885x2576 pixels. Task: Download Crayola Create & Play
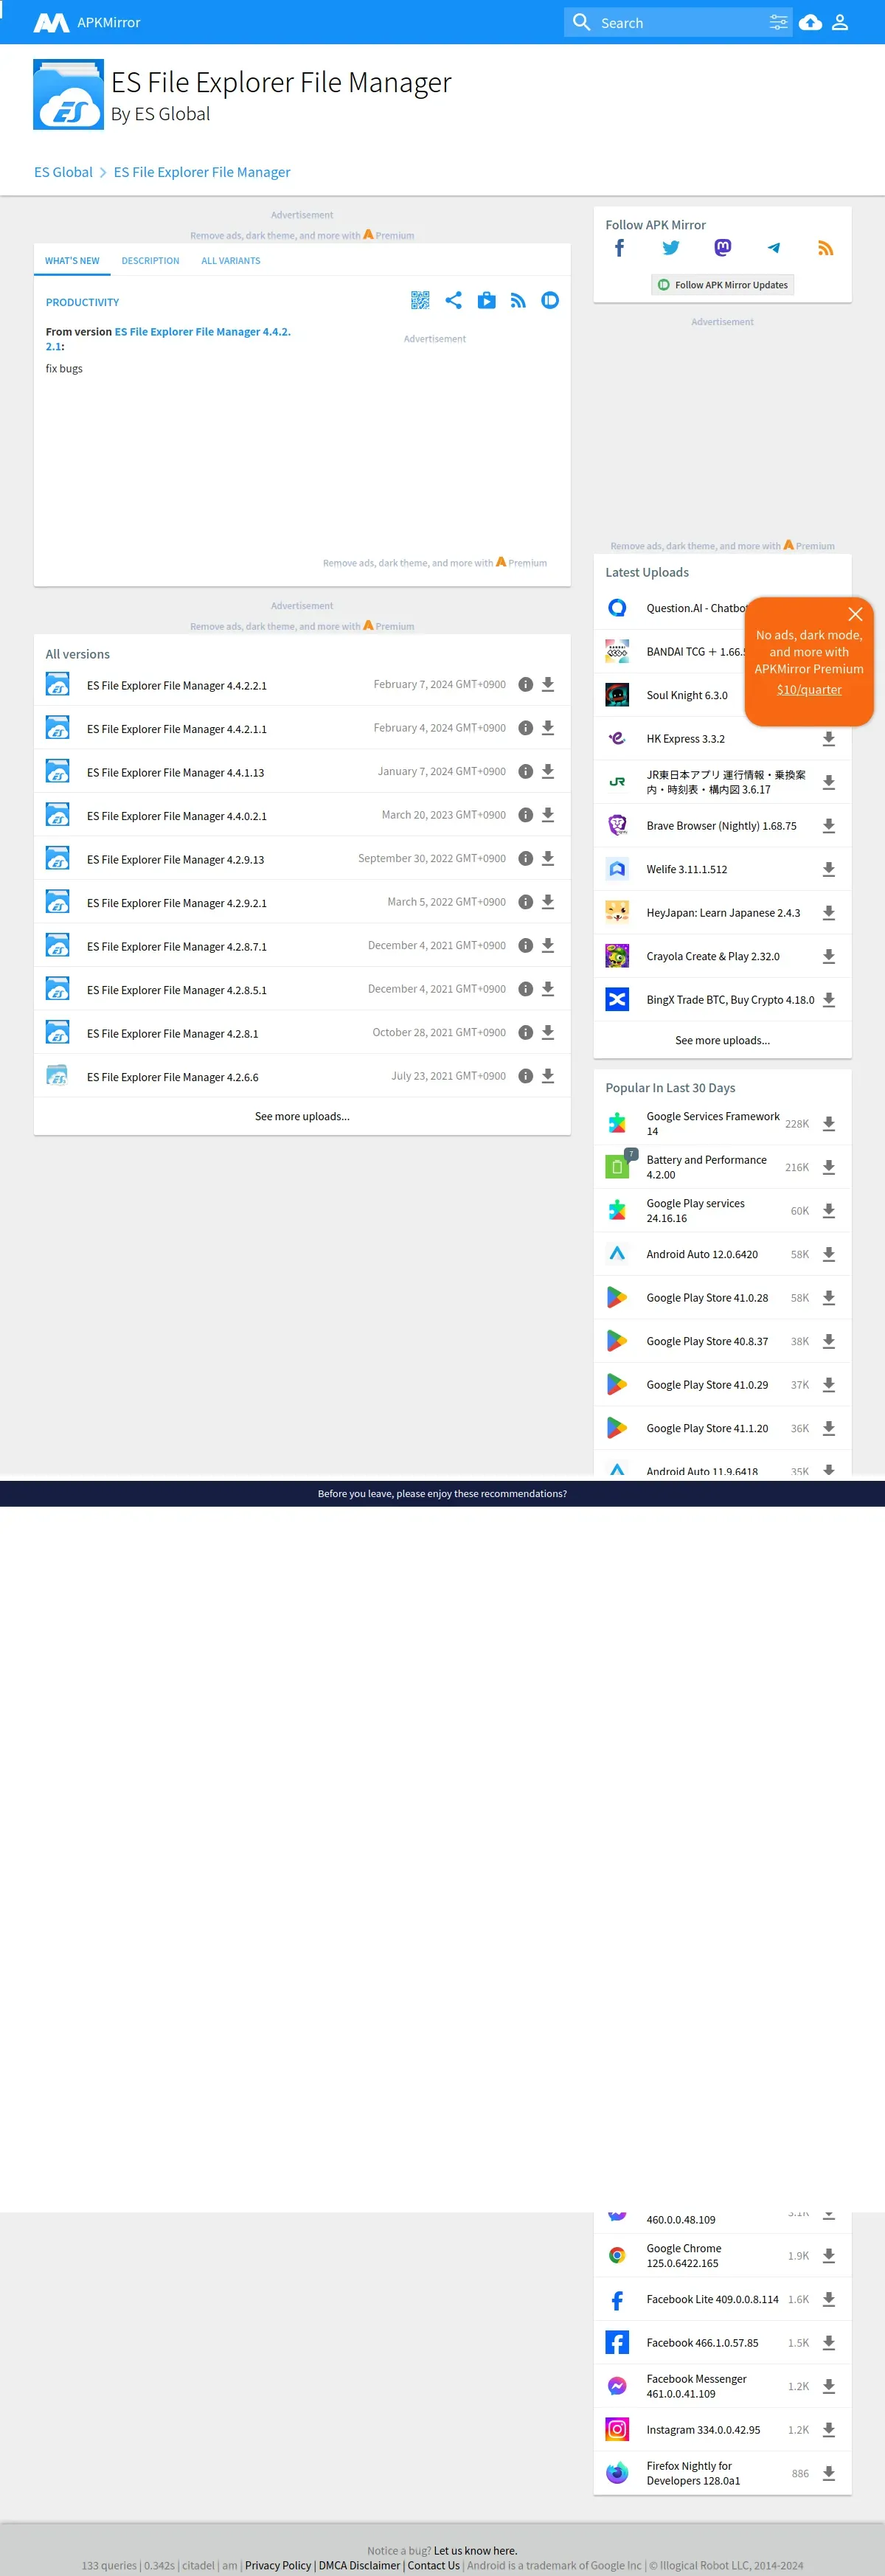[x=829, y=956]
